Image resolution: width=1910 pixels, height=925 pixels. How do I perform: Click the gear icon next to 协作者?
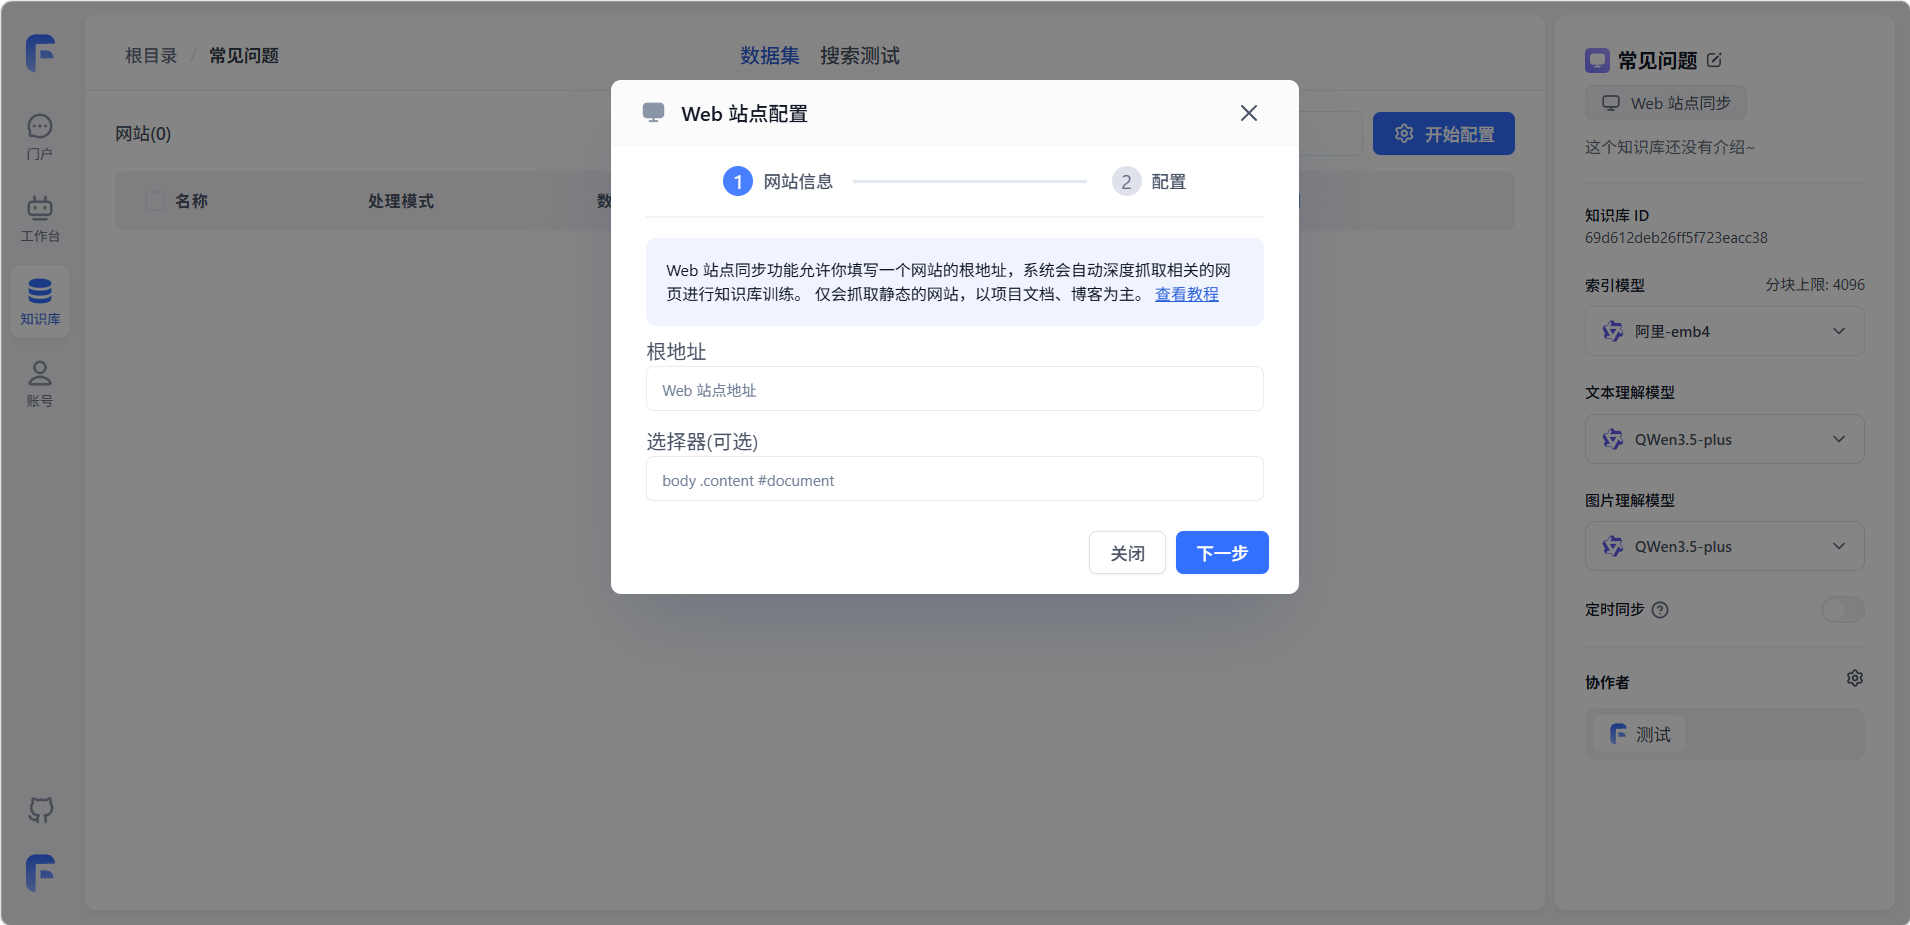pyautogui.click(x=1854, y=679)
